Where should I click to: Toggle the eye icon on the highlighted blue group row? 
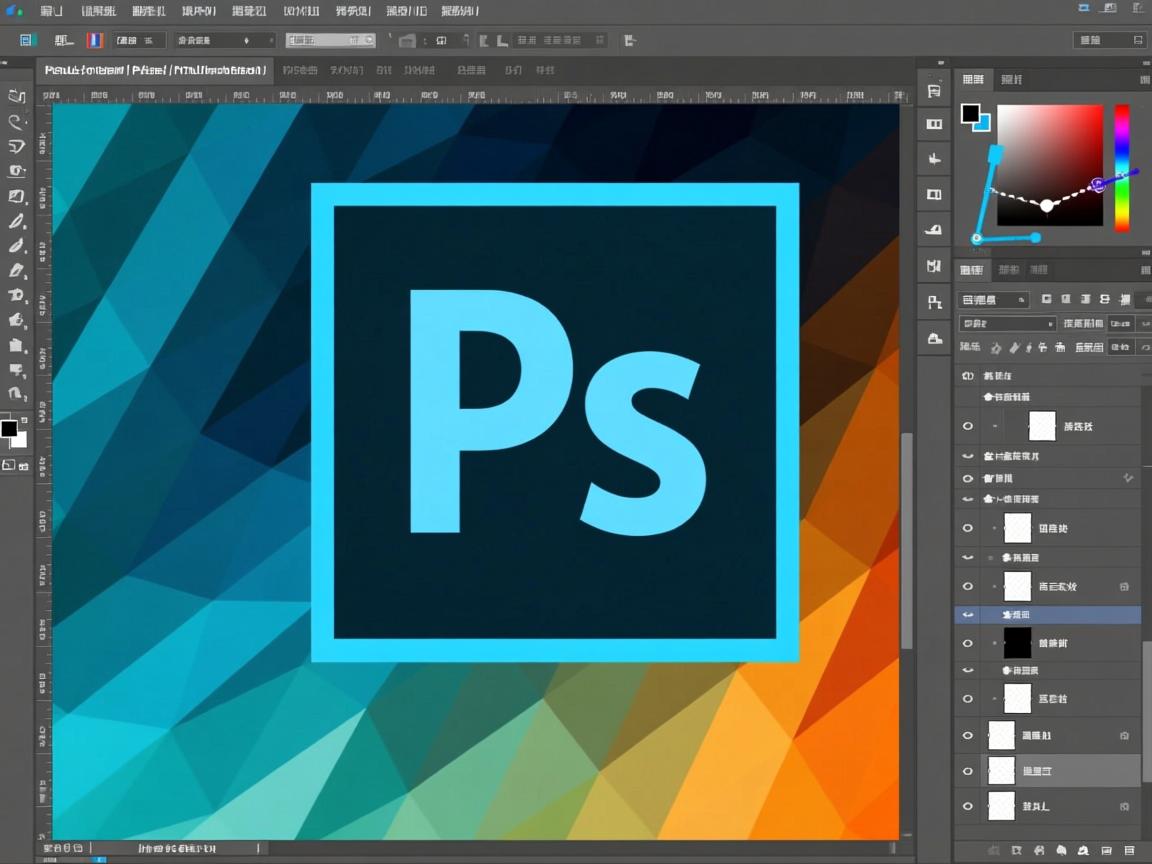[967, 615]
